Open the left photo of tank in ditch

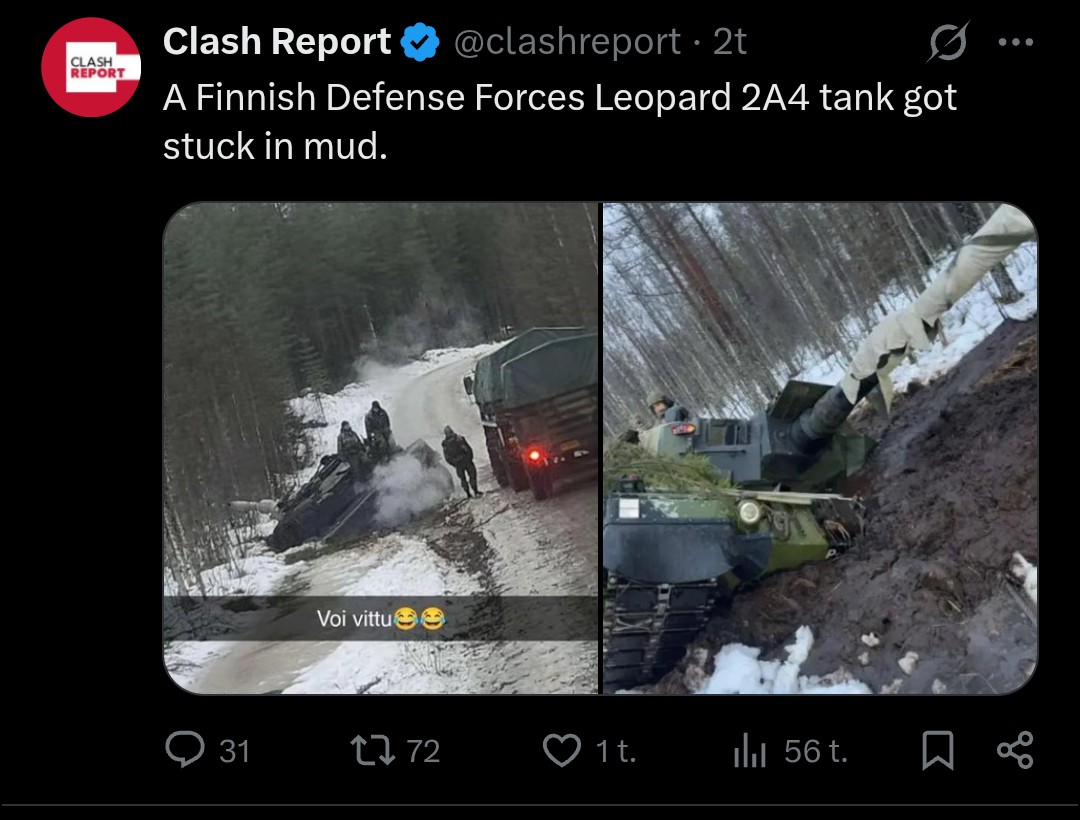[x=381, y=448]
